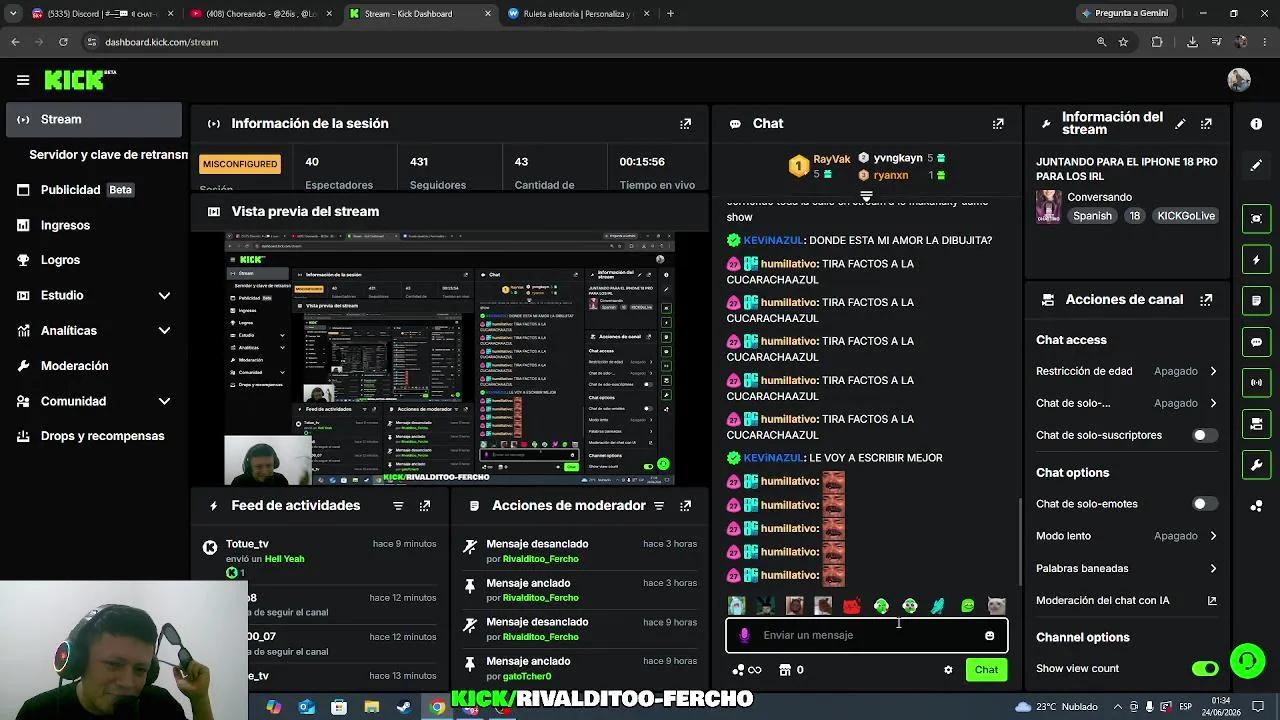Disable Show view count switch

click(1205, 669)
